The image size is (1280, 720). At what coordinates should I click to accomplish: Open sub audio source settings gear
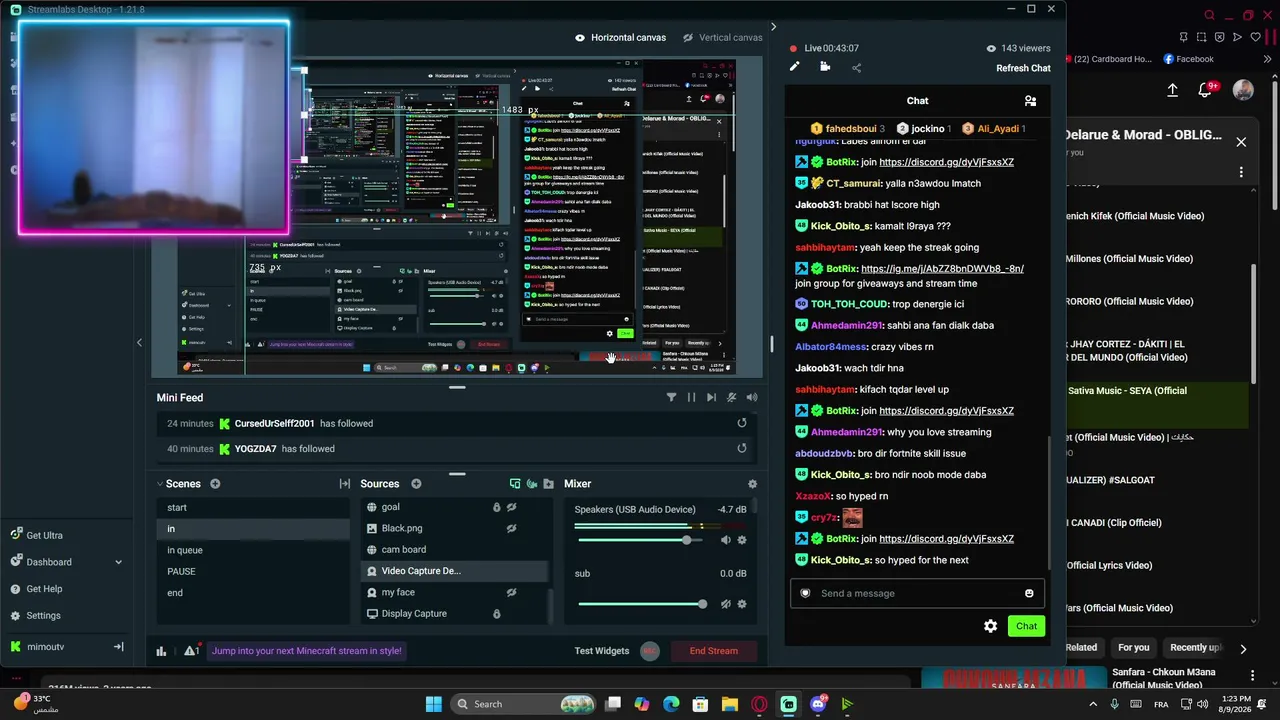coord(742,604)
